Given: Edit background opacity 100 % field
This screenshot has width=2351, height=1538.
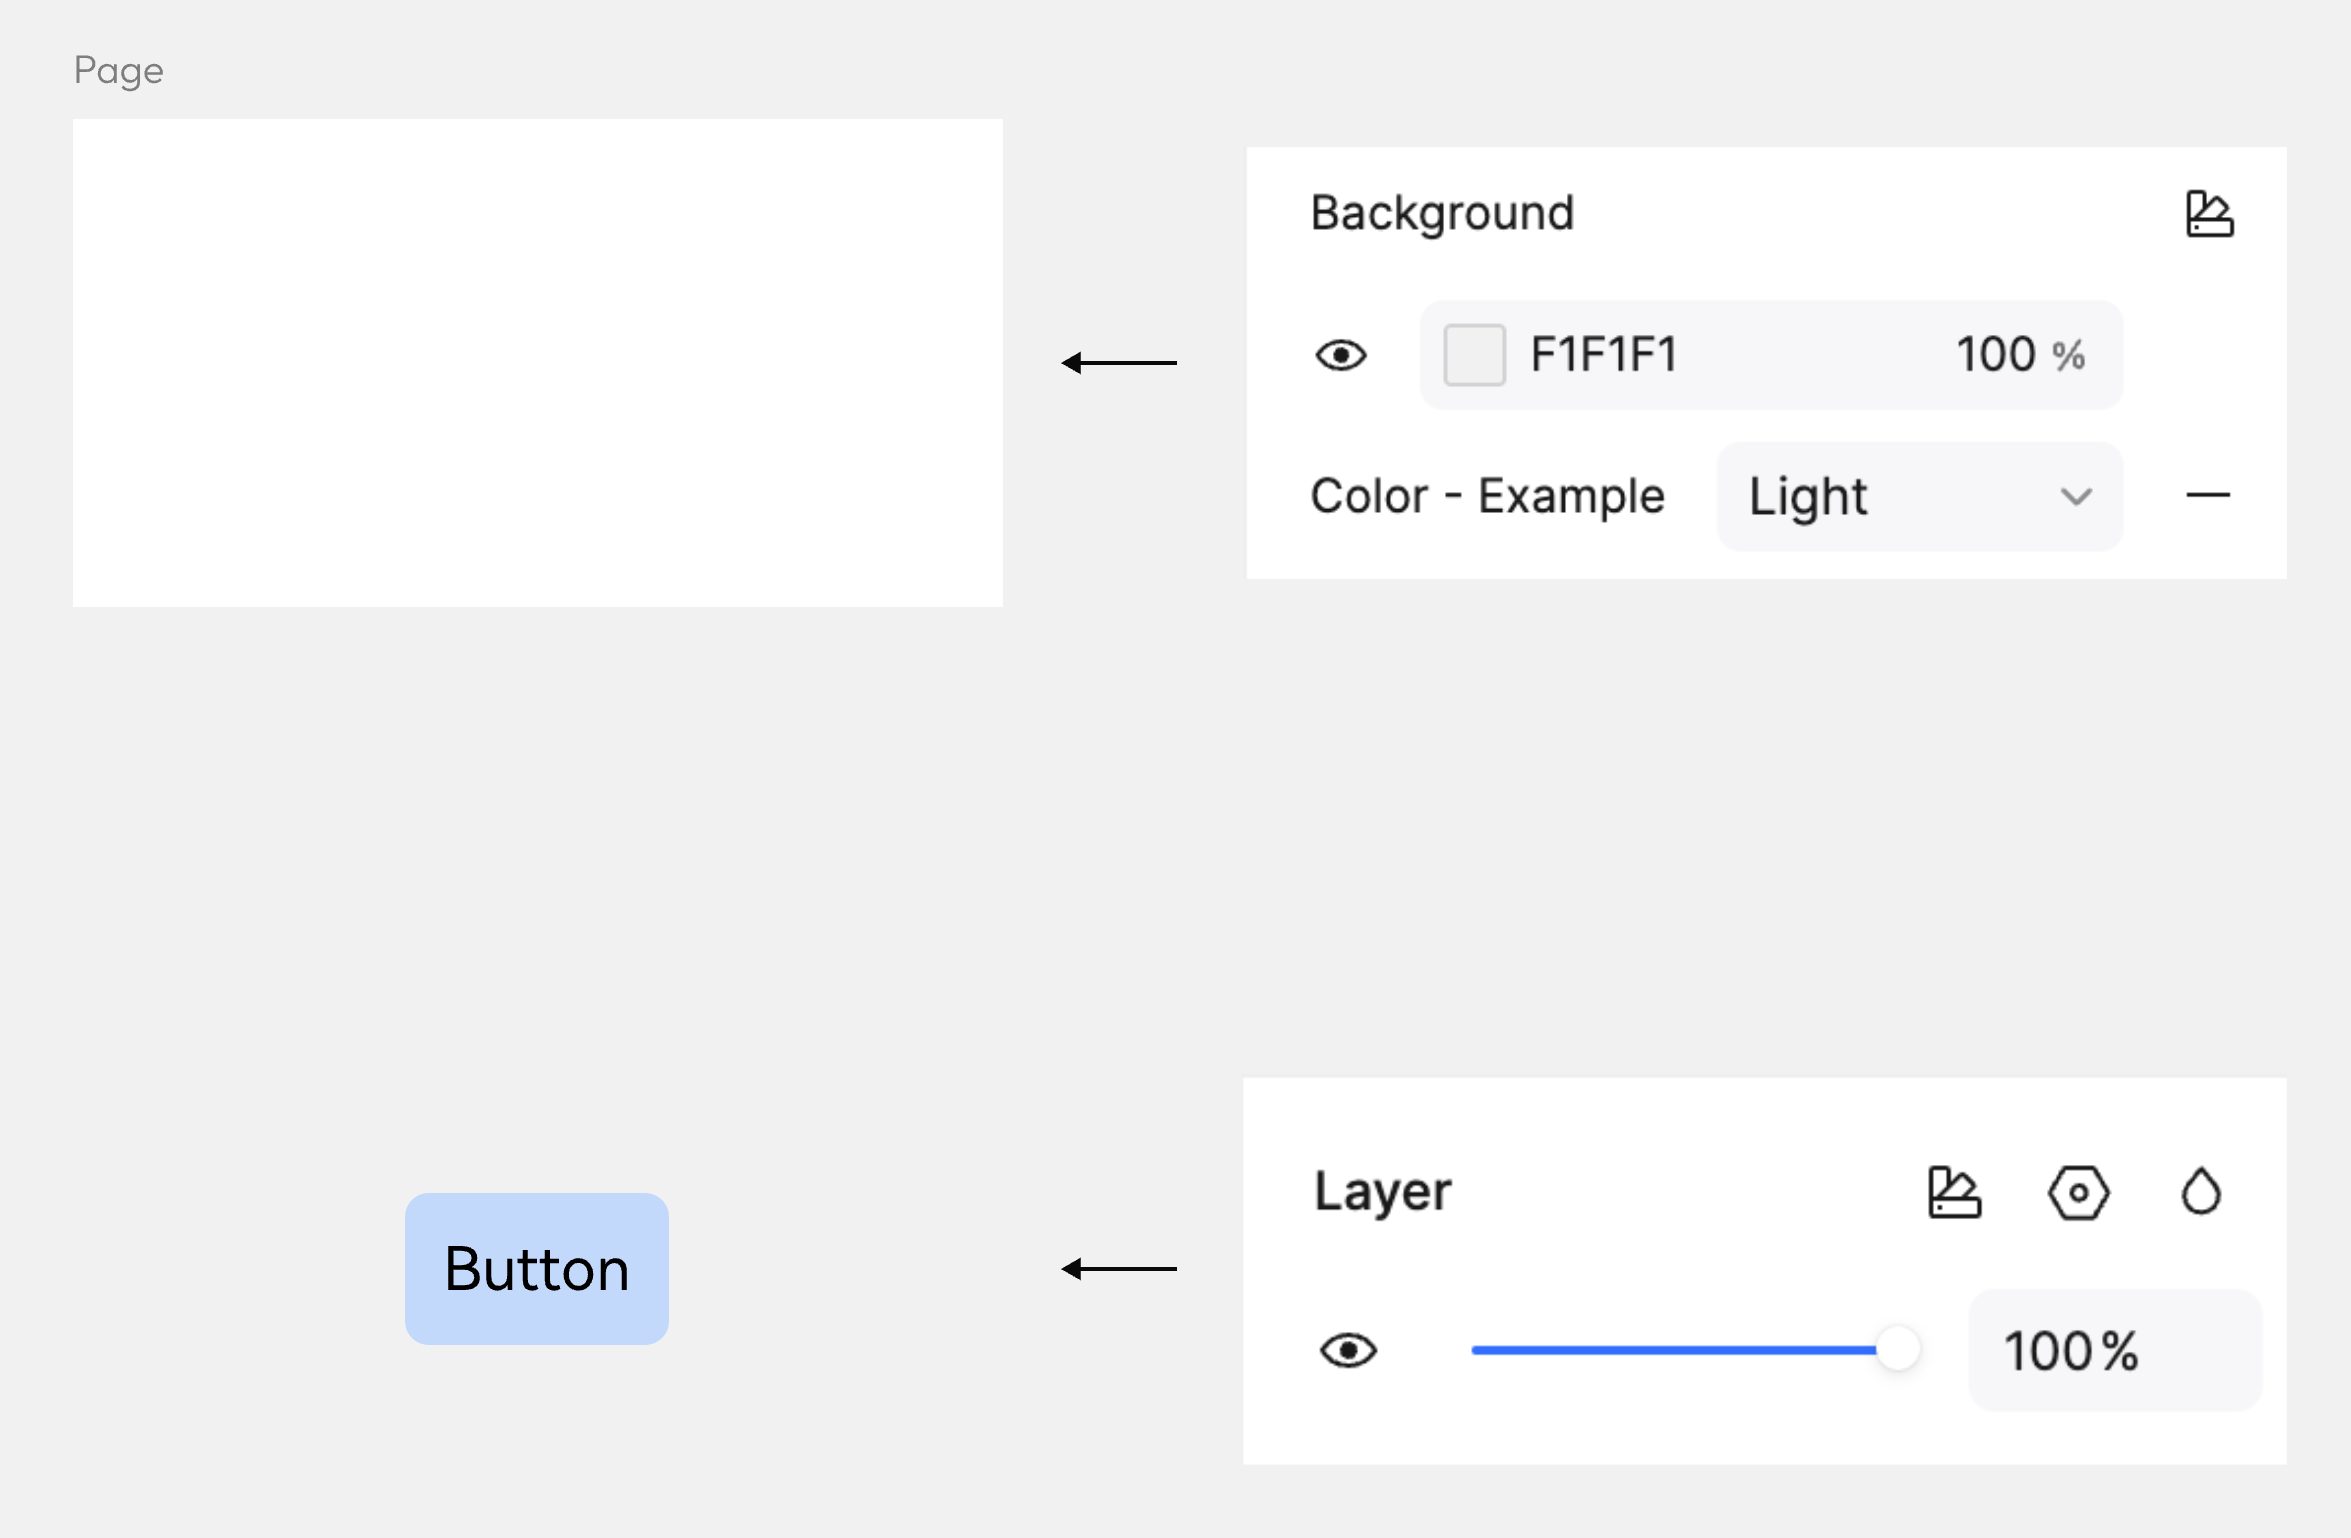Looking at the screenshot, I should [2020, 355].
